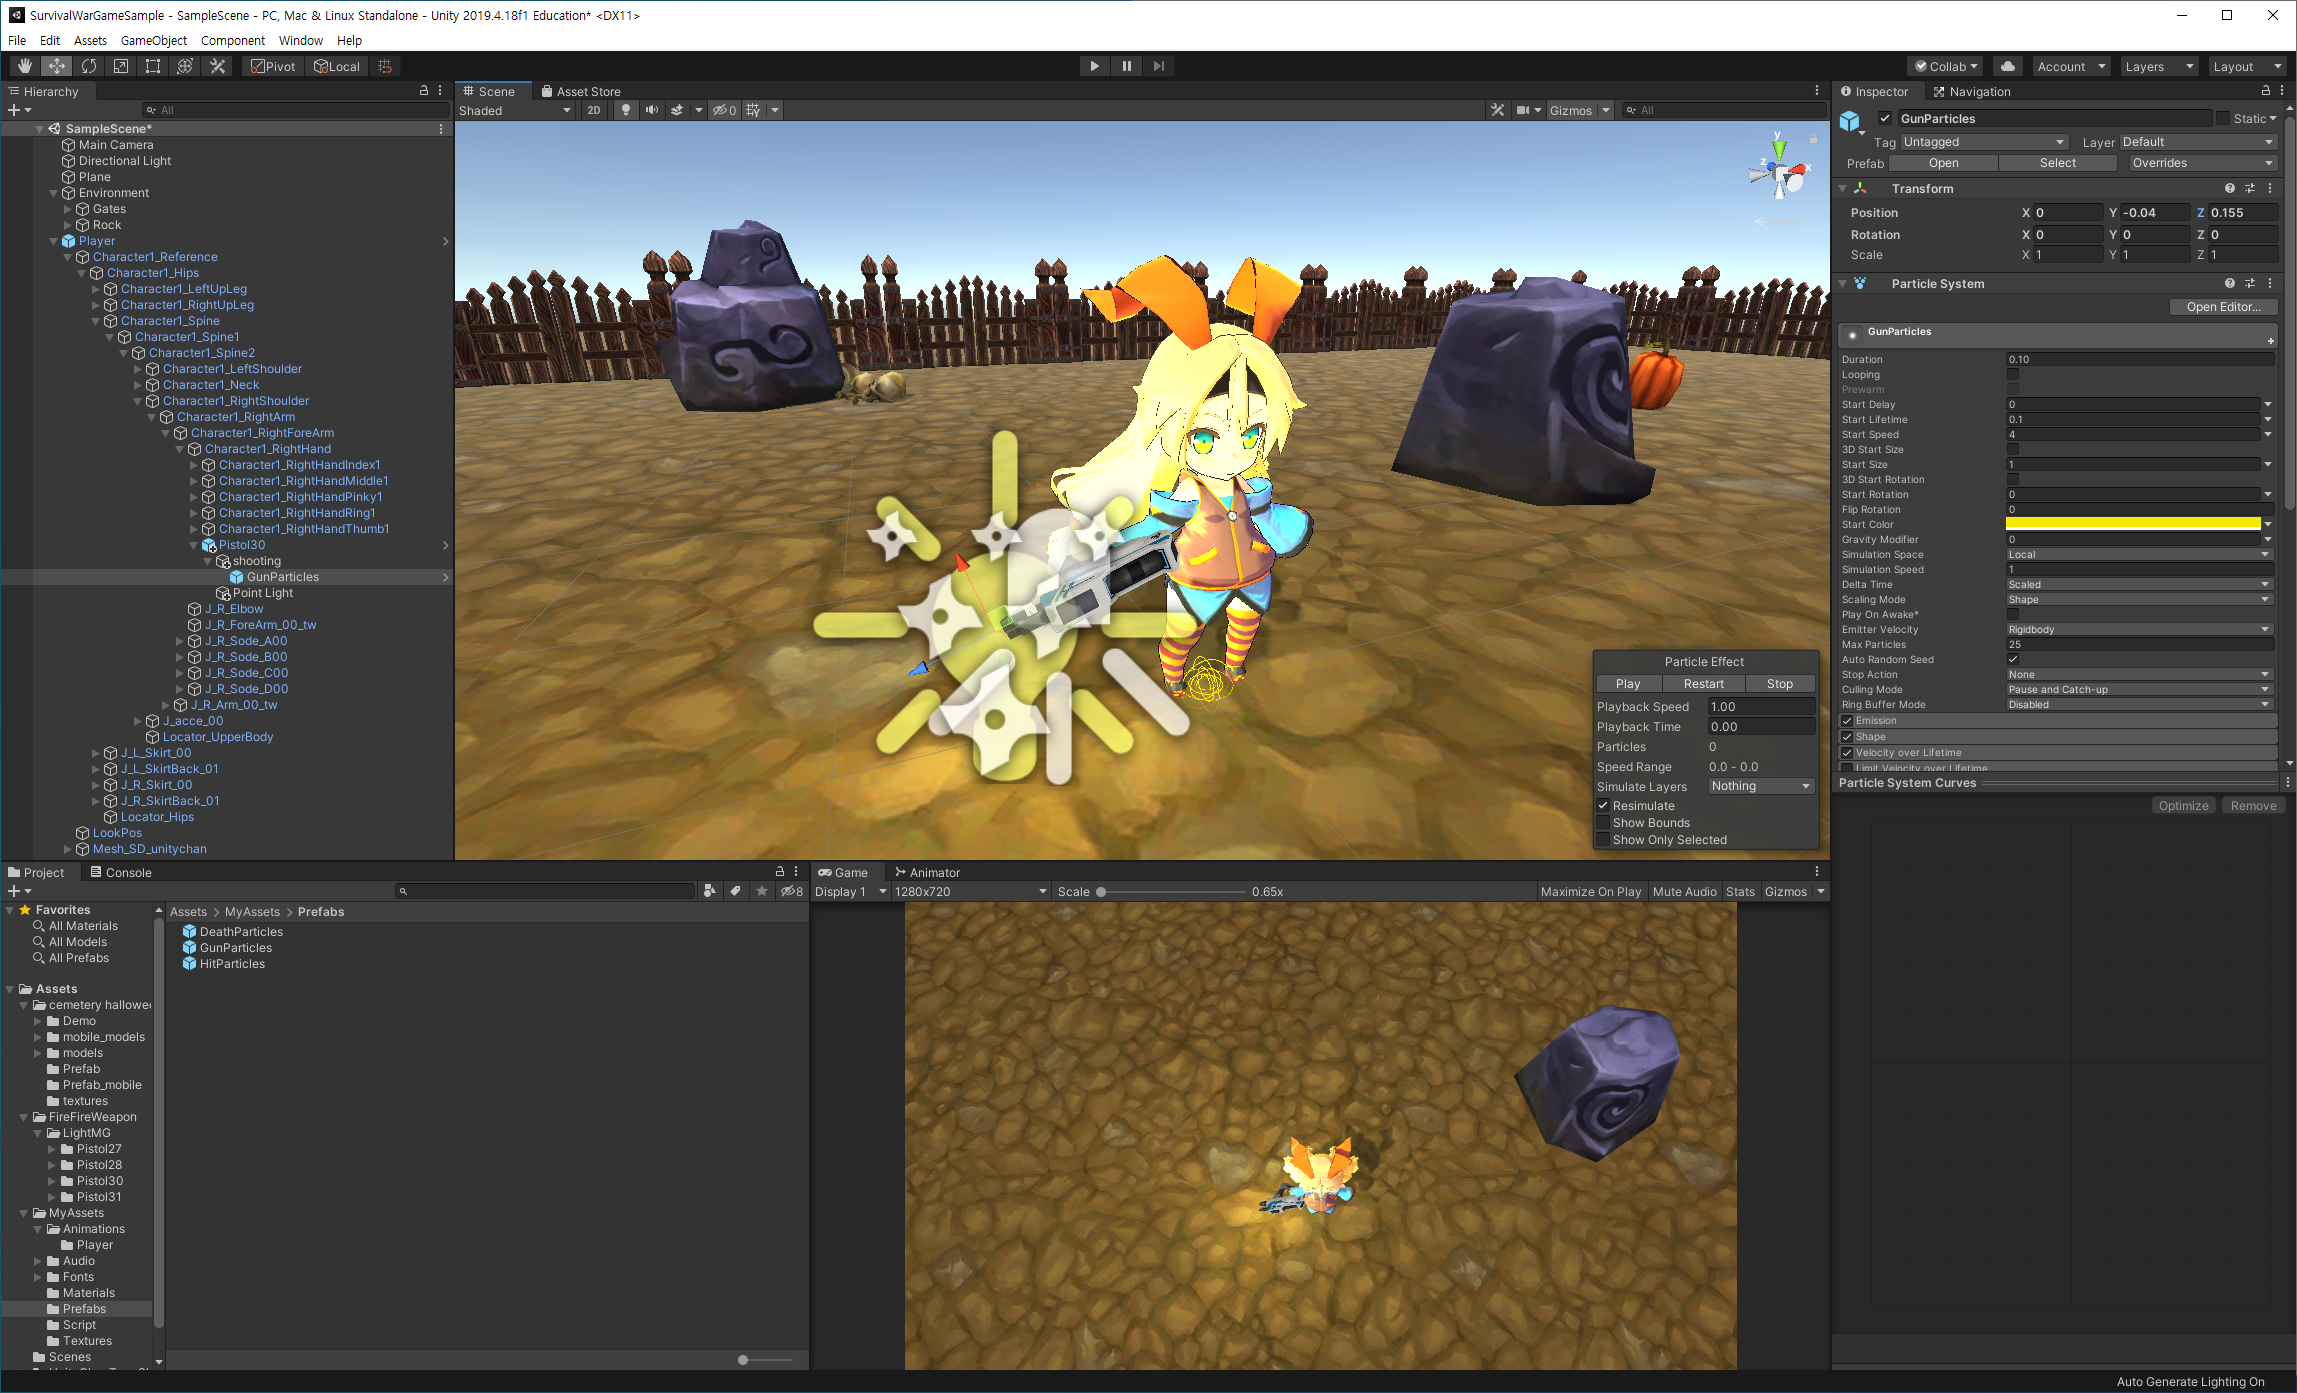Click the yellow Start Color swatch

(2132, 524)
